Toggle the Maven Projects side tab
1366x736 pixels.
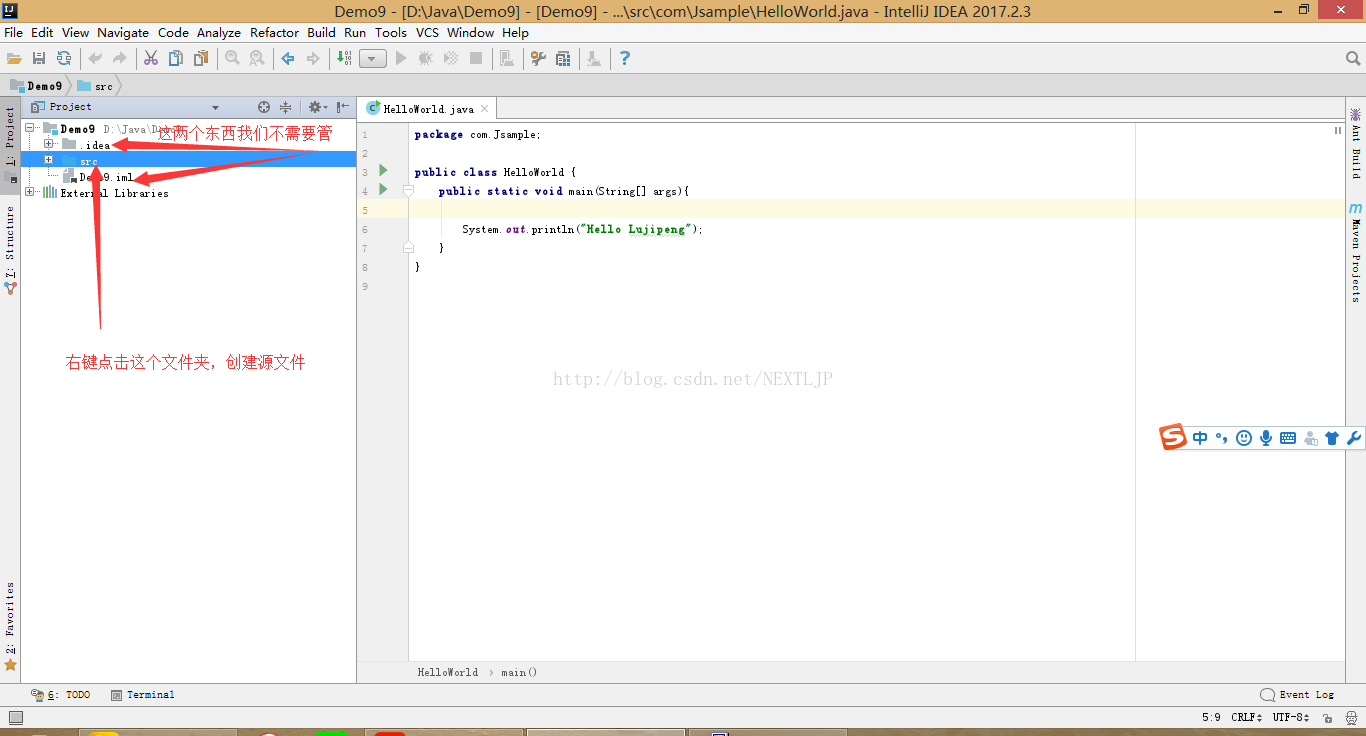point(1356,252)
